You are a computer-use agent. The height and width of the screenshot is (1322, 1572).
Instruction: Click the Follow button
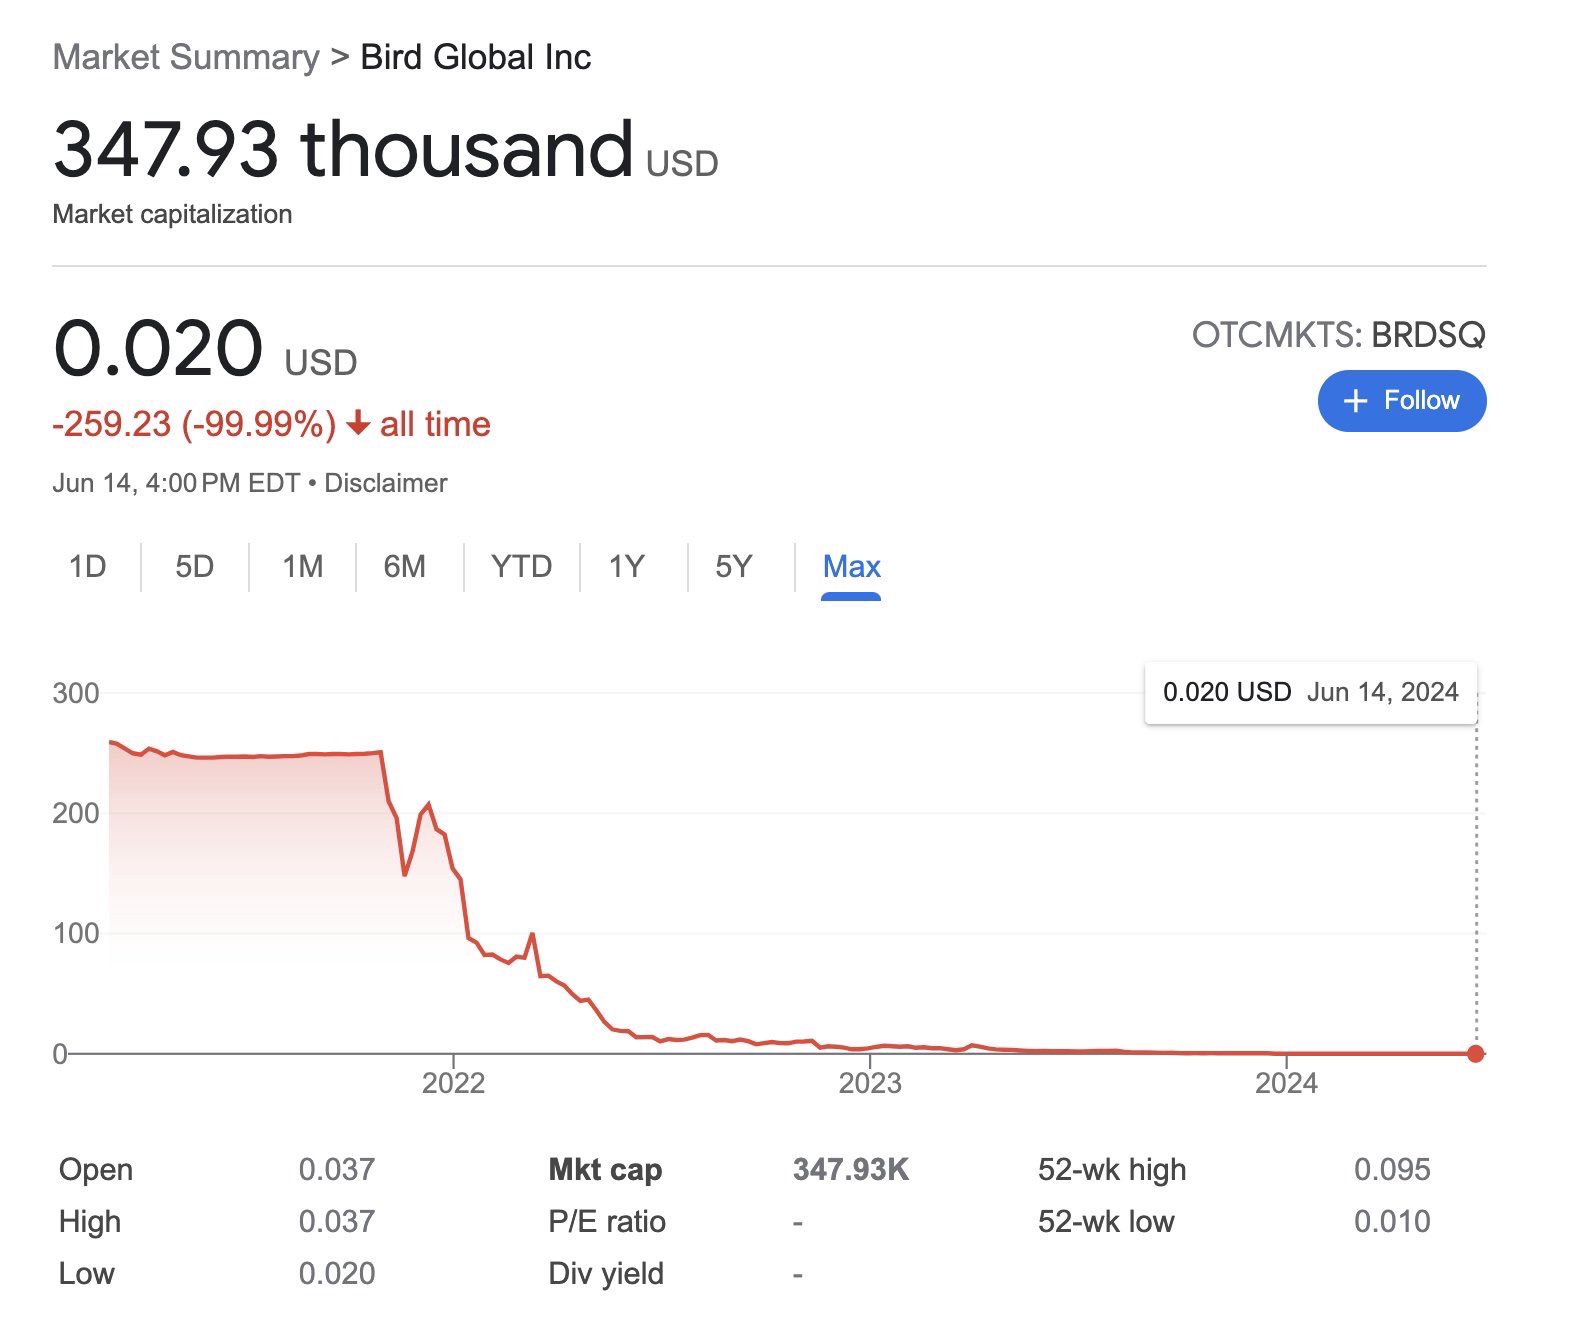[1401, 401]
